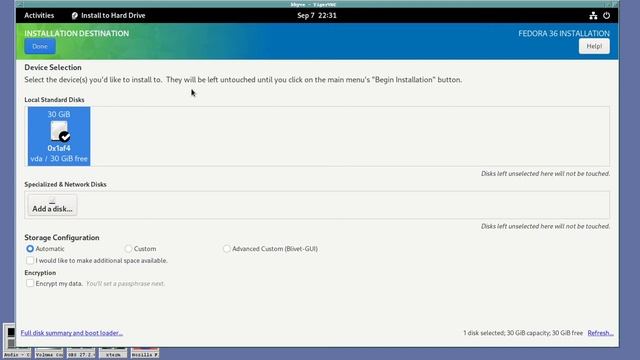Click the blue Done button

(x=40, y=47)
